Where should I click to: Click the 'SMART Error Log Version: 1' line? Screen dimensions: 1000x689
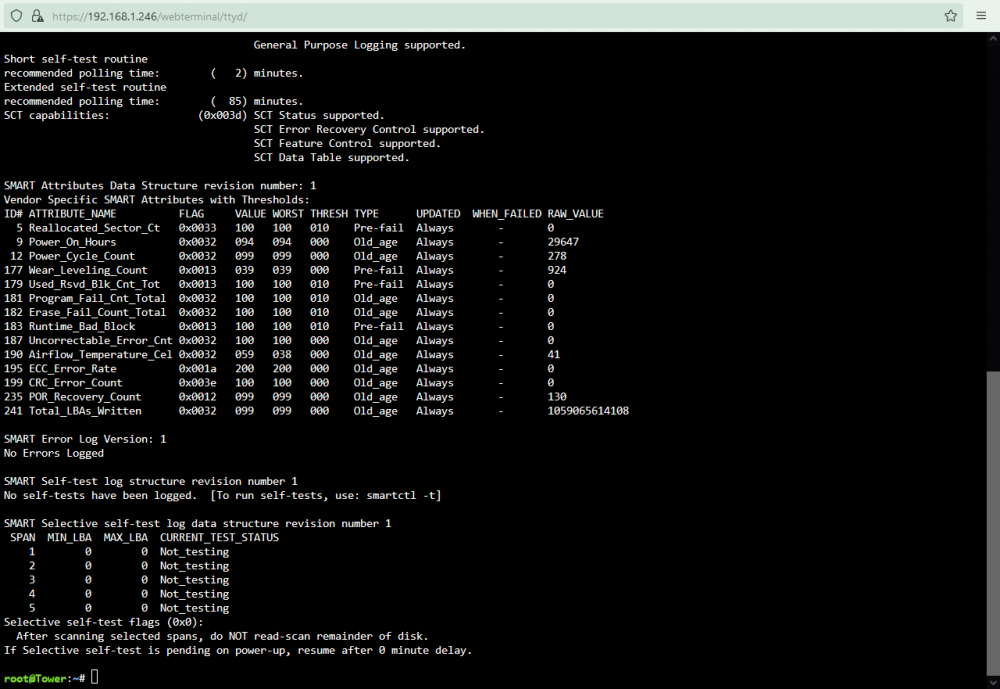[x=85, y=439]
